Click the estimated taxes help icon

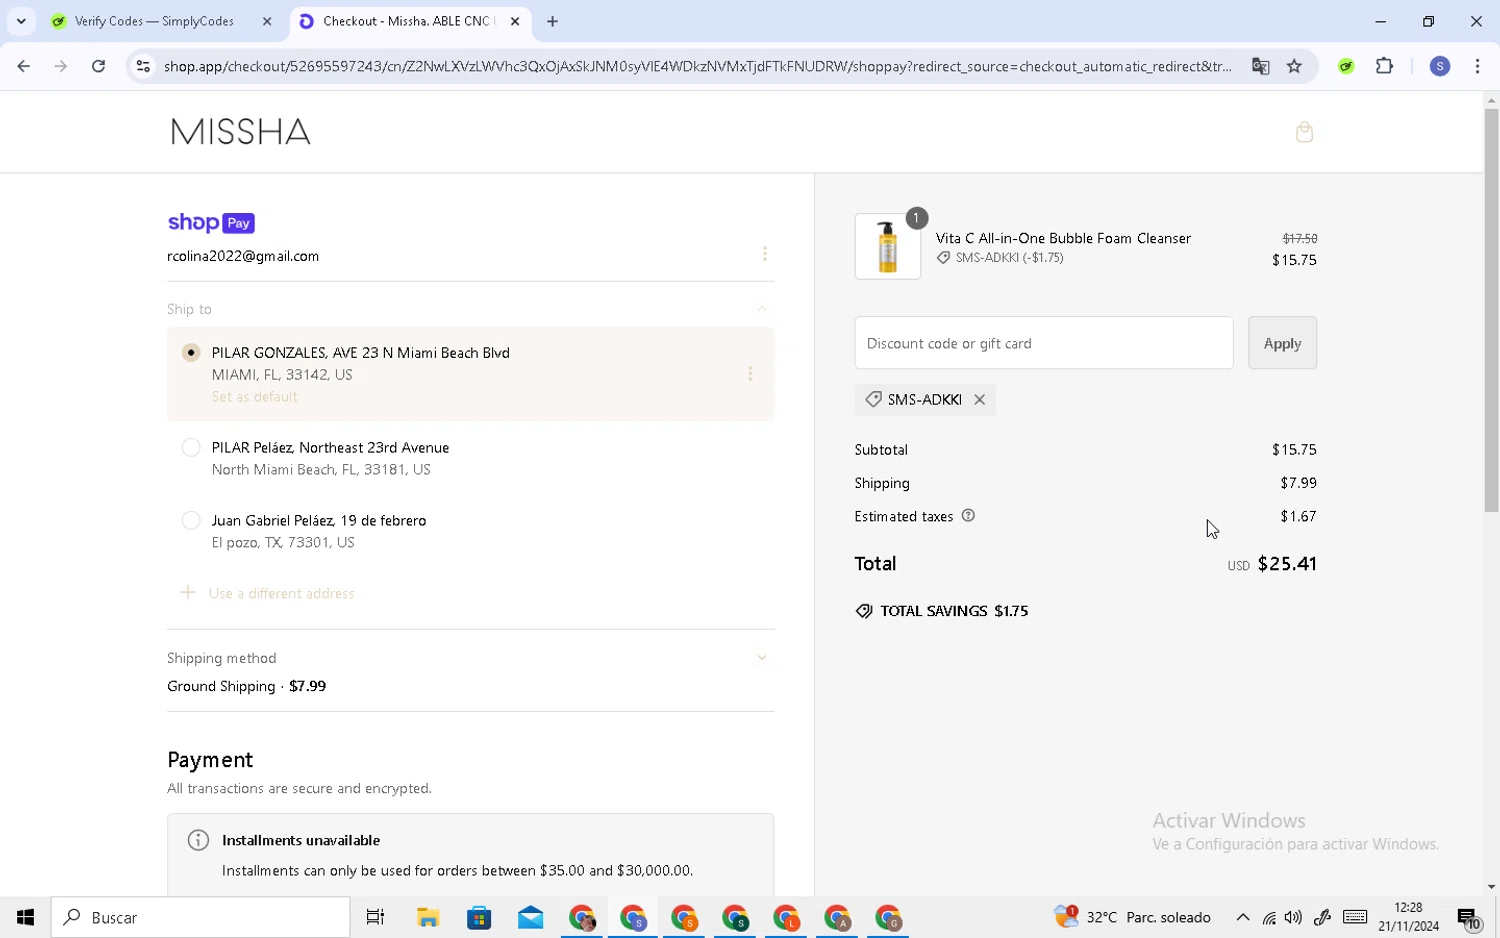pos(968,516)
